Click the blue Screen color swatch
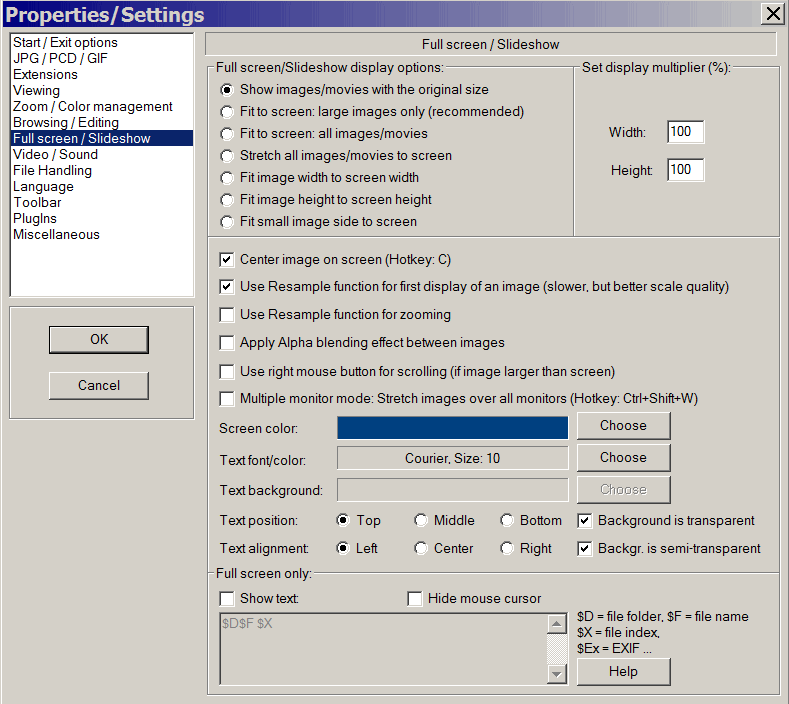Screen dimensions: 789x704 [x=452, y=427]
